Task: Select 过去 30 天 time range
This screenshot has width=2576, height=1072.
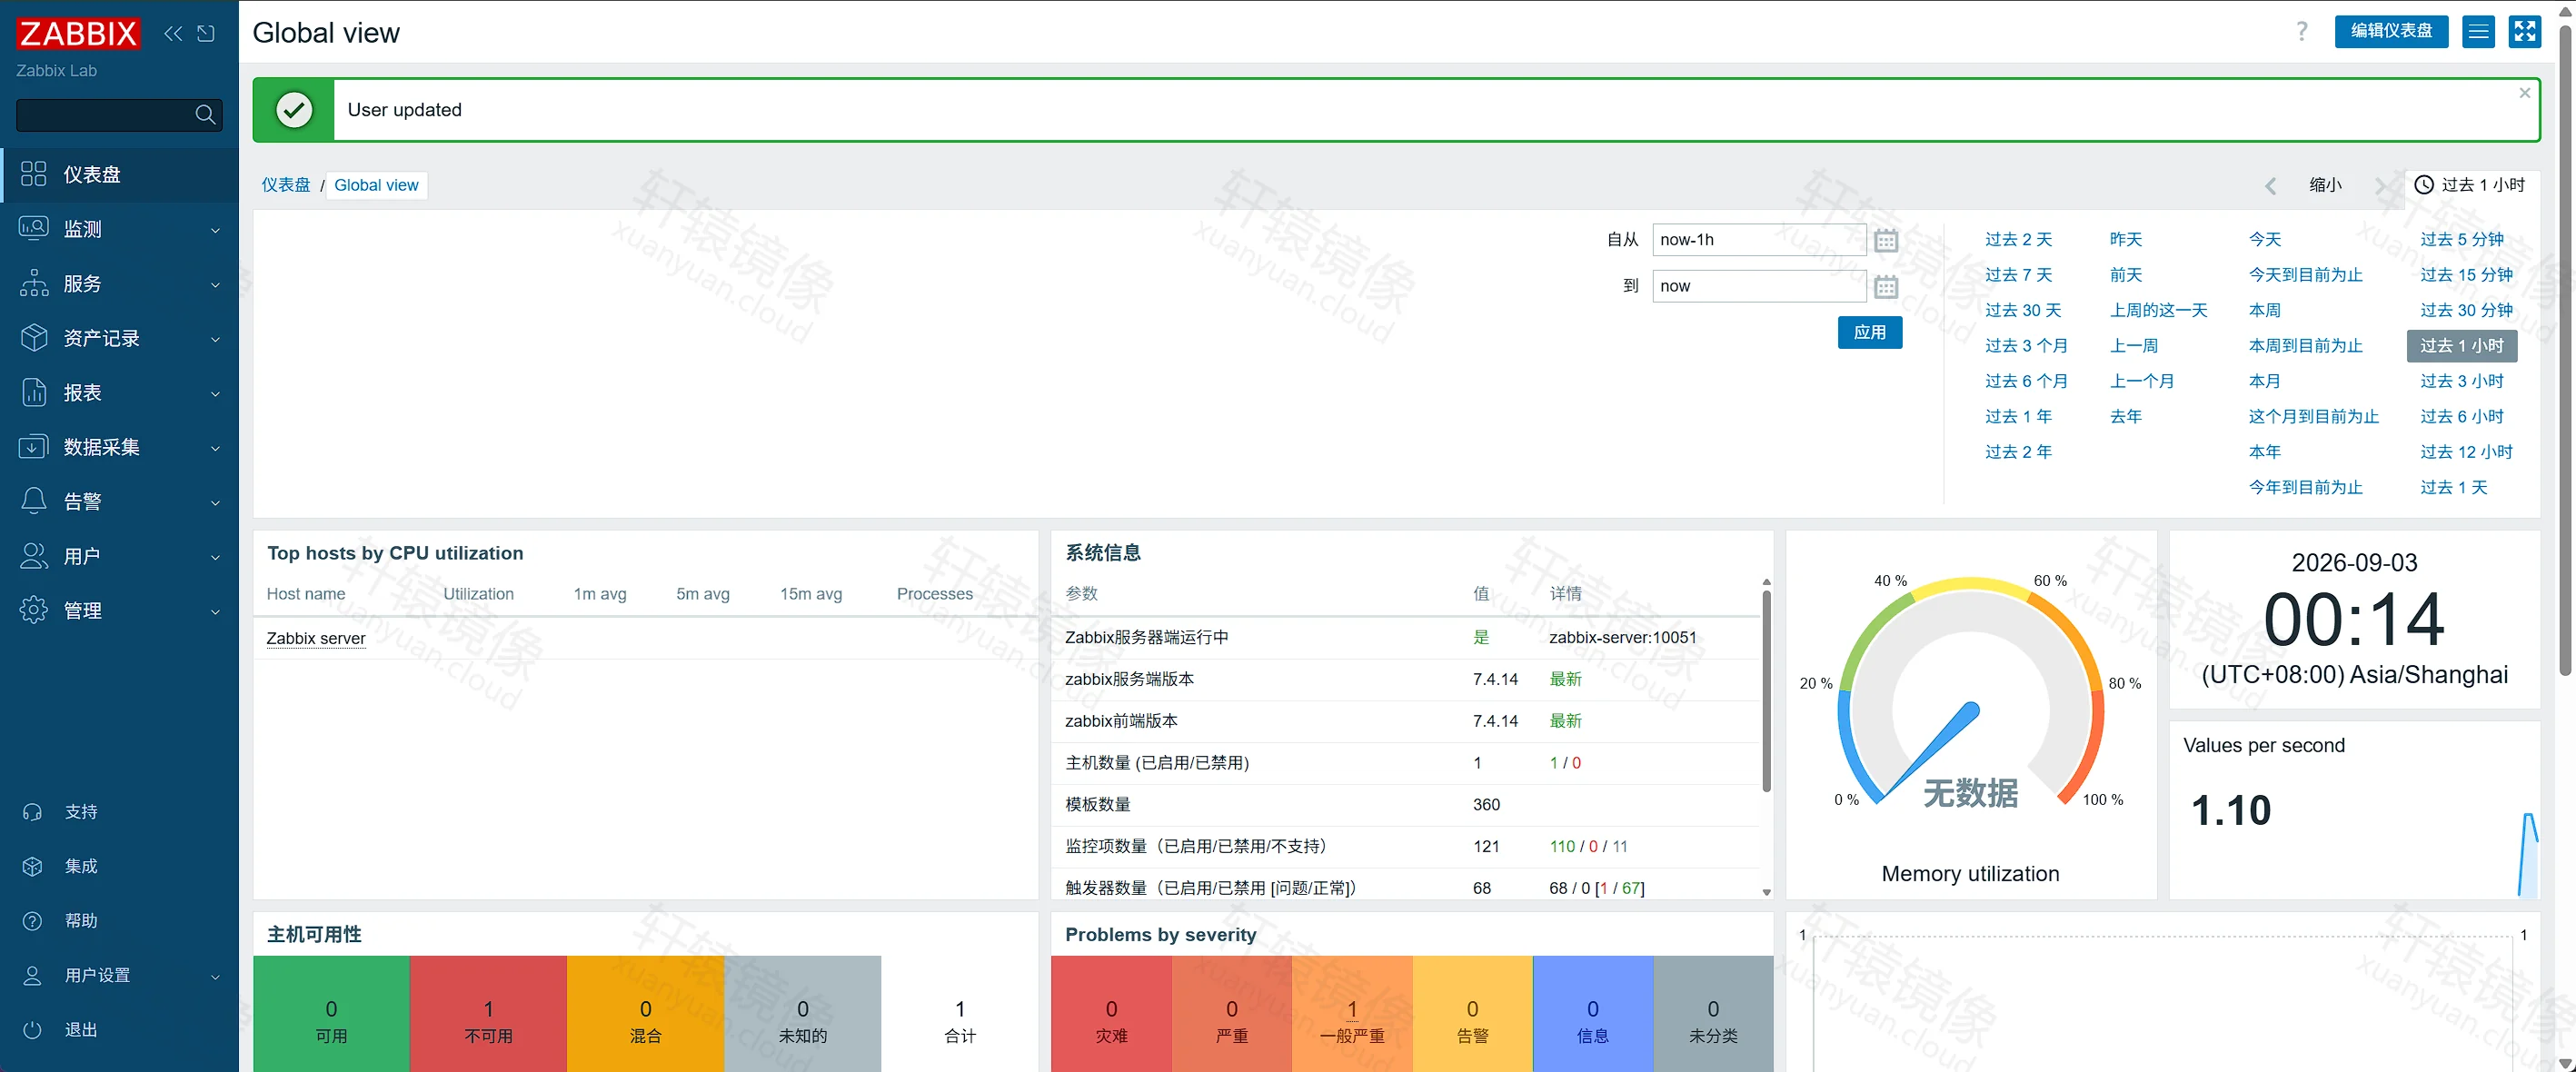Action: (x=2023, y=311)
